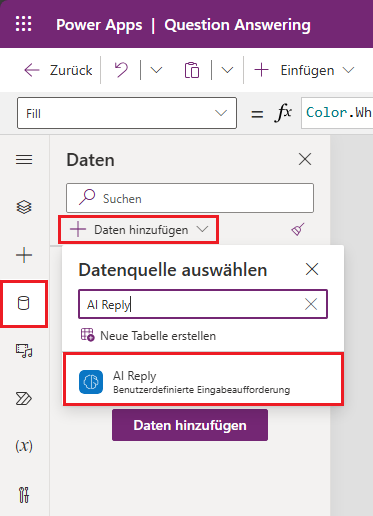This screenshot has width=373, height=516.
Task: Expand the undo options dropdown arrow
Action: (x=156, y=70)
